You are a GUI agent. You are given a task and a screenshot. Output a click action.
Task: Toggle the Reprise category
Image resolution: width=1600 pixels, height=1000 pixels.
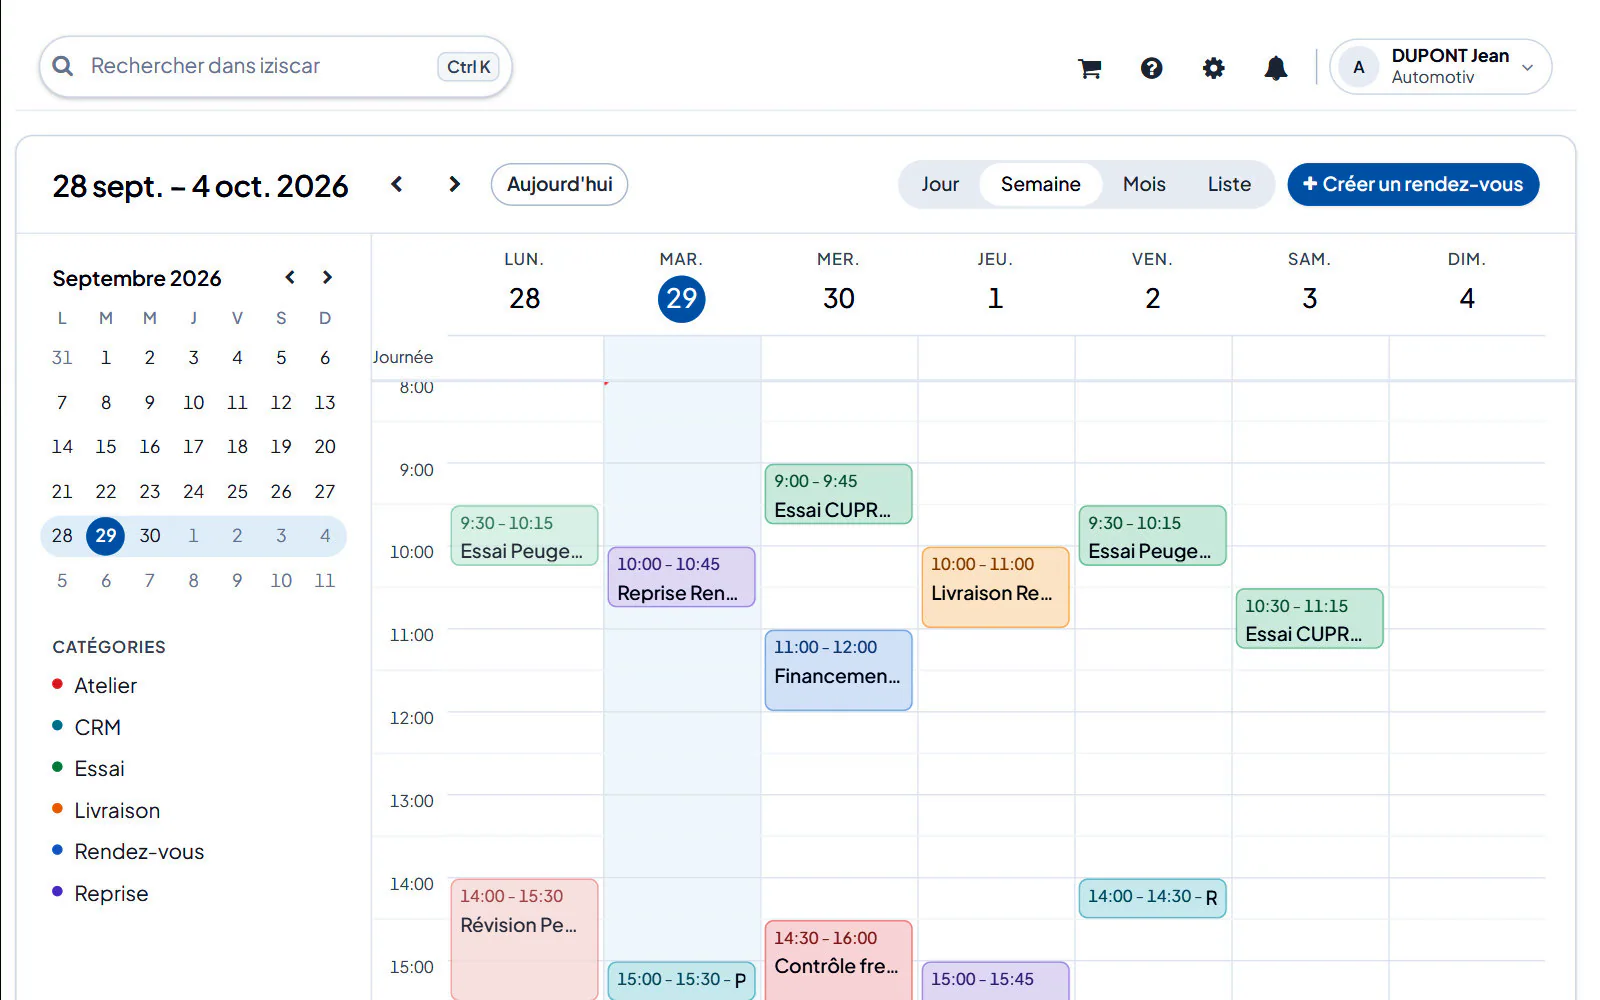(100, 893)
